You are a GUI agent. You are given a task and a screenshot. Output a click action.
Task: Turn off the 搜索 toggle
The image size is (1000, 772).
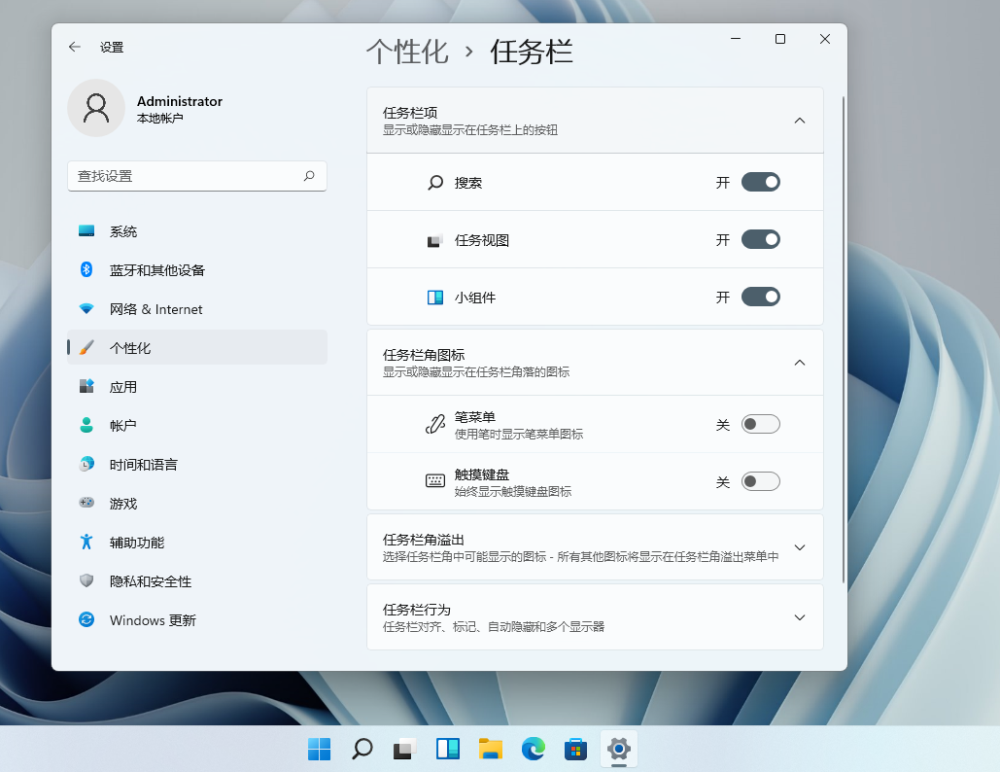coord(760,182)
